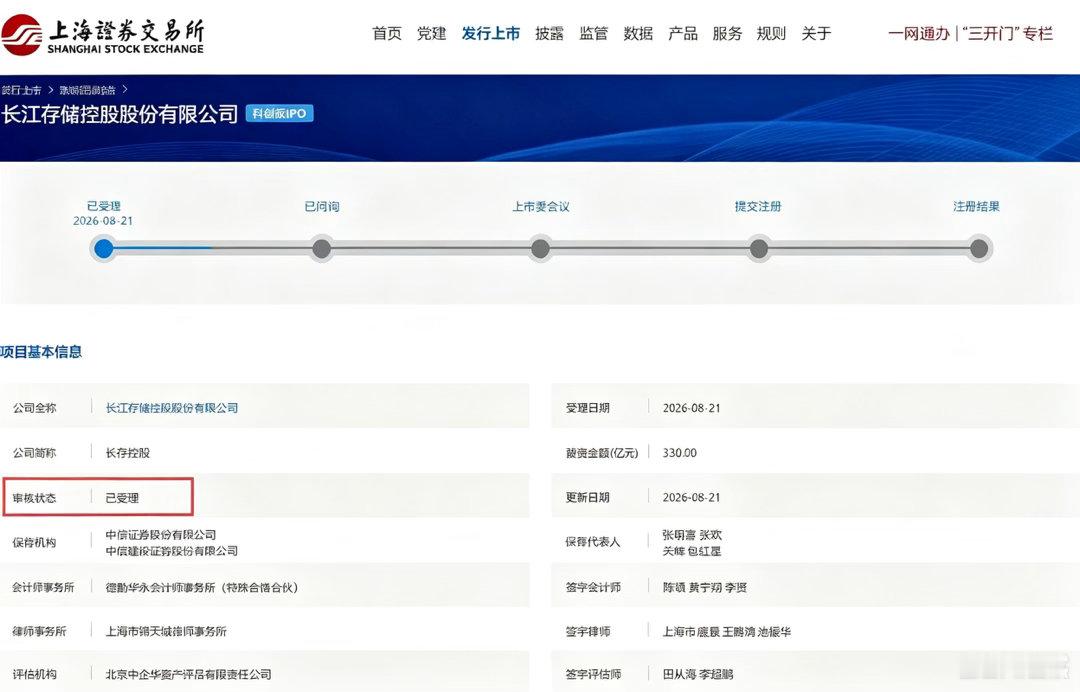Click the 已受理 review status value
This screenshot has height=692, width=1080.
point(122,497)
